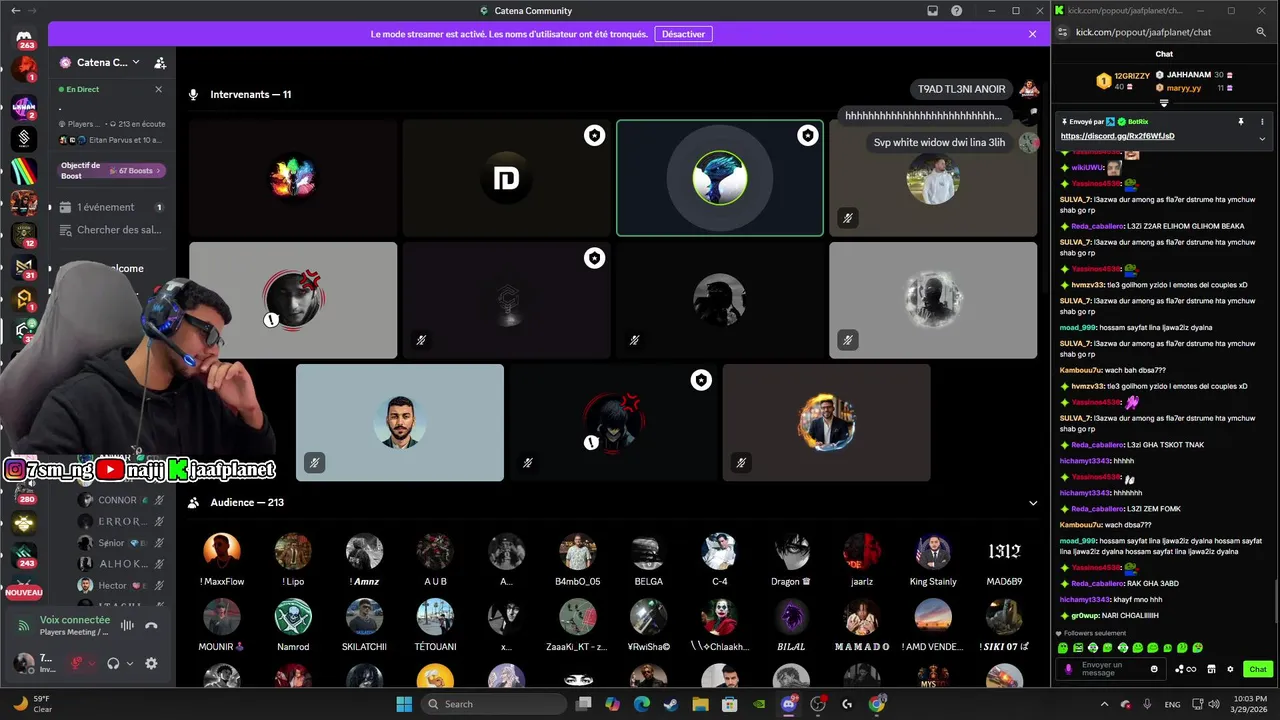
Task: Click Envoyer un message input field
Action: [x=1110, y=669]
